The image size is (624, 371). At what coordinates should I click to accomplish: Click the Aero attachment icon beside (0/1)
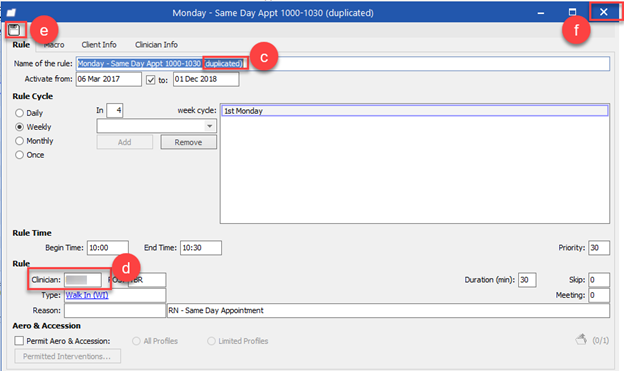click(x=581, y=340)
